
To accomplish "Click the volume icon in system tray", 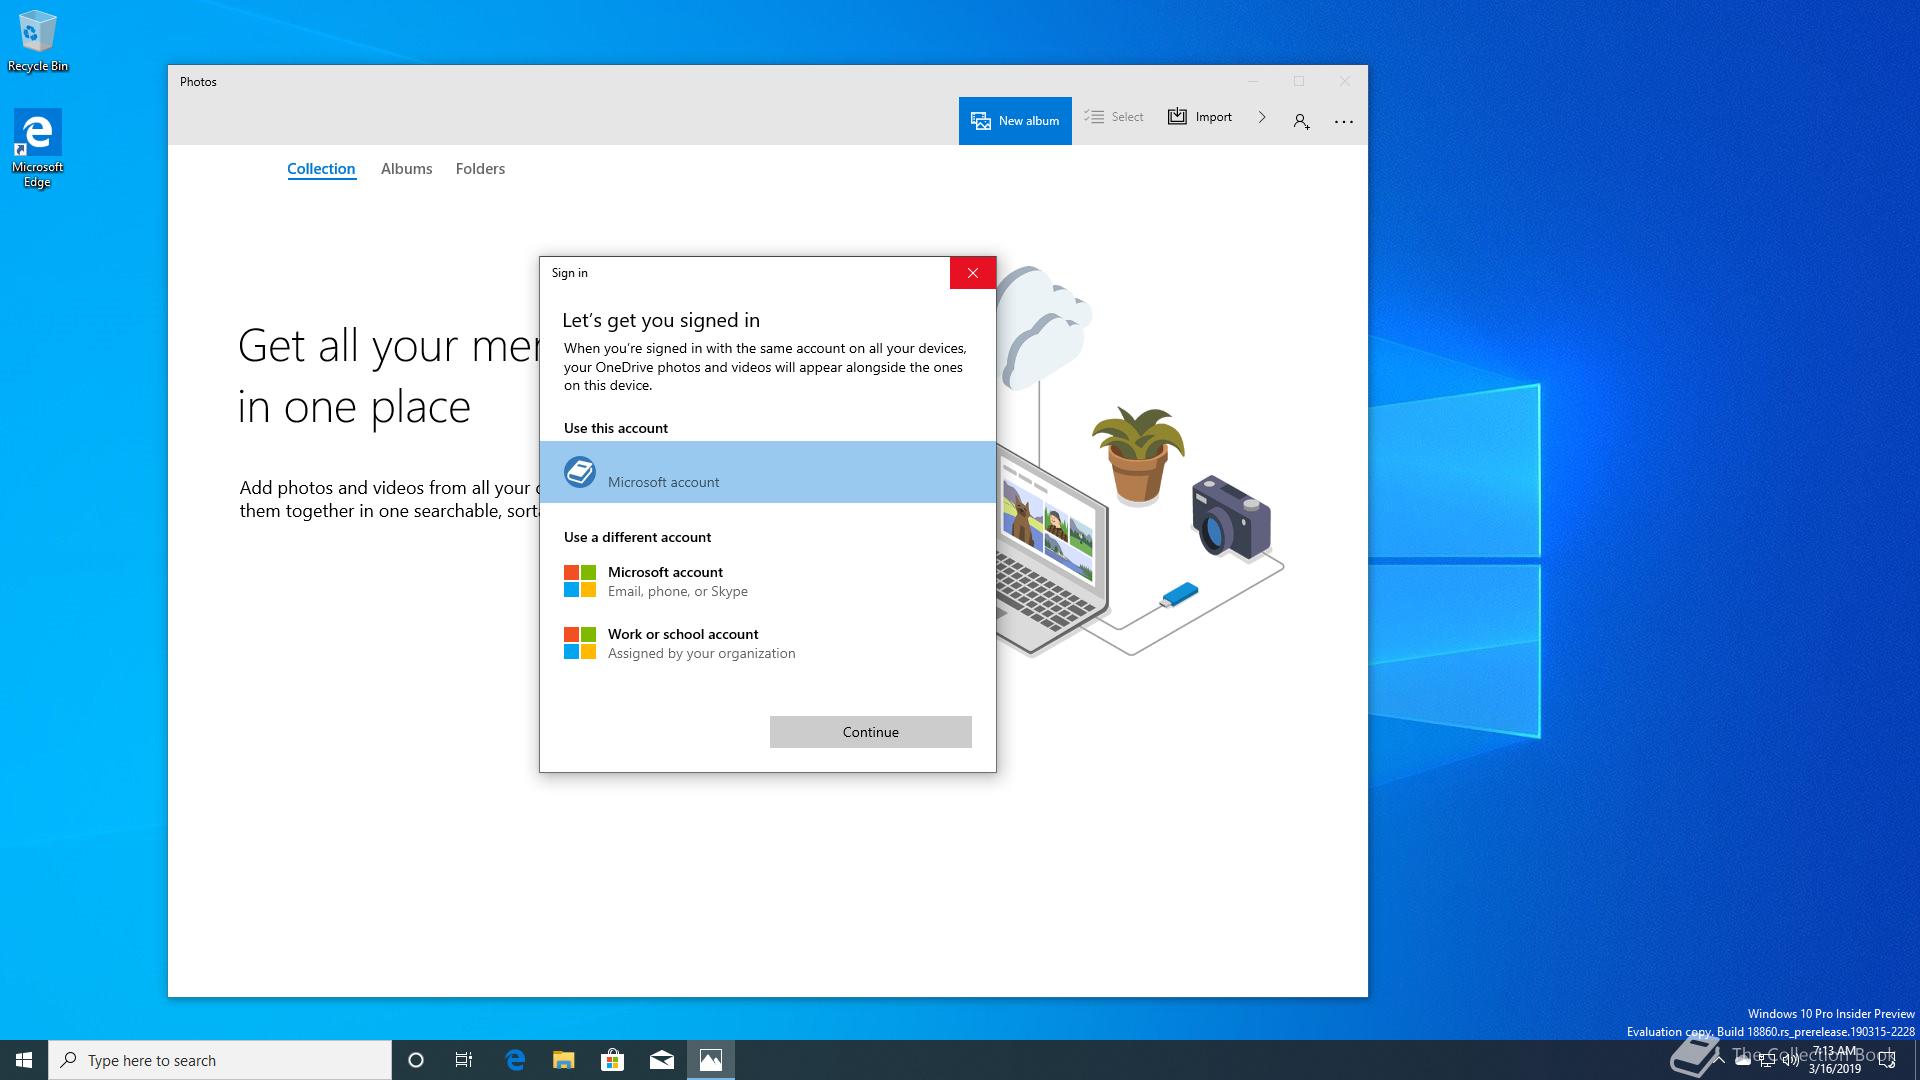I will [x=1790, y=1062].
